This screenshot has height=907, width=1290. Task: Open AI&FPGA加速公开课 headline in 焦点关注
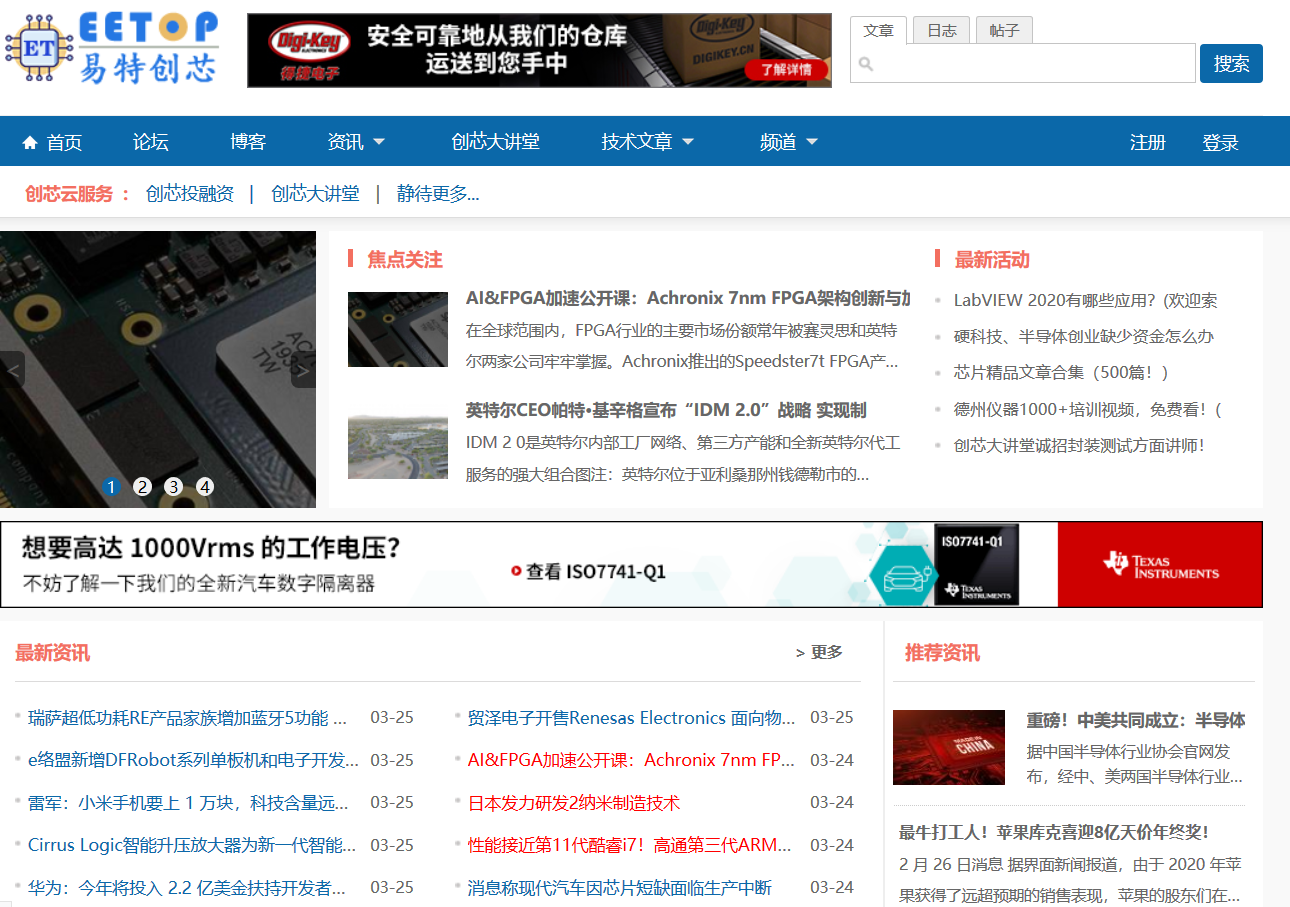point(688,298)
